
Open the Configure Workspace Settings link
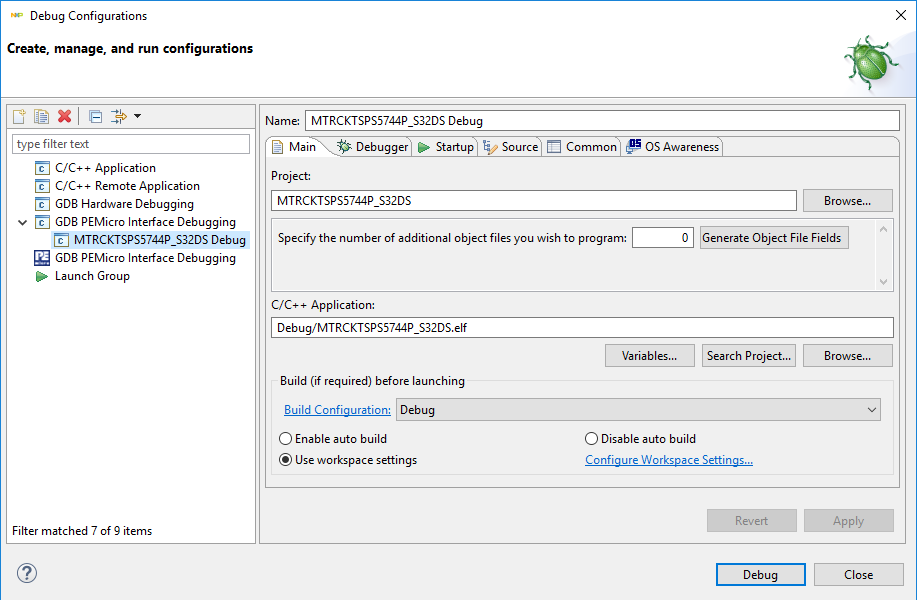(x=668, y=460)
